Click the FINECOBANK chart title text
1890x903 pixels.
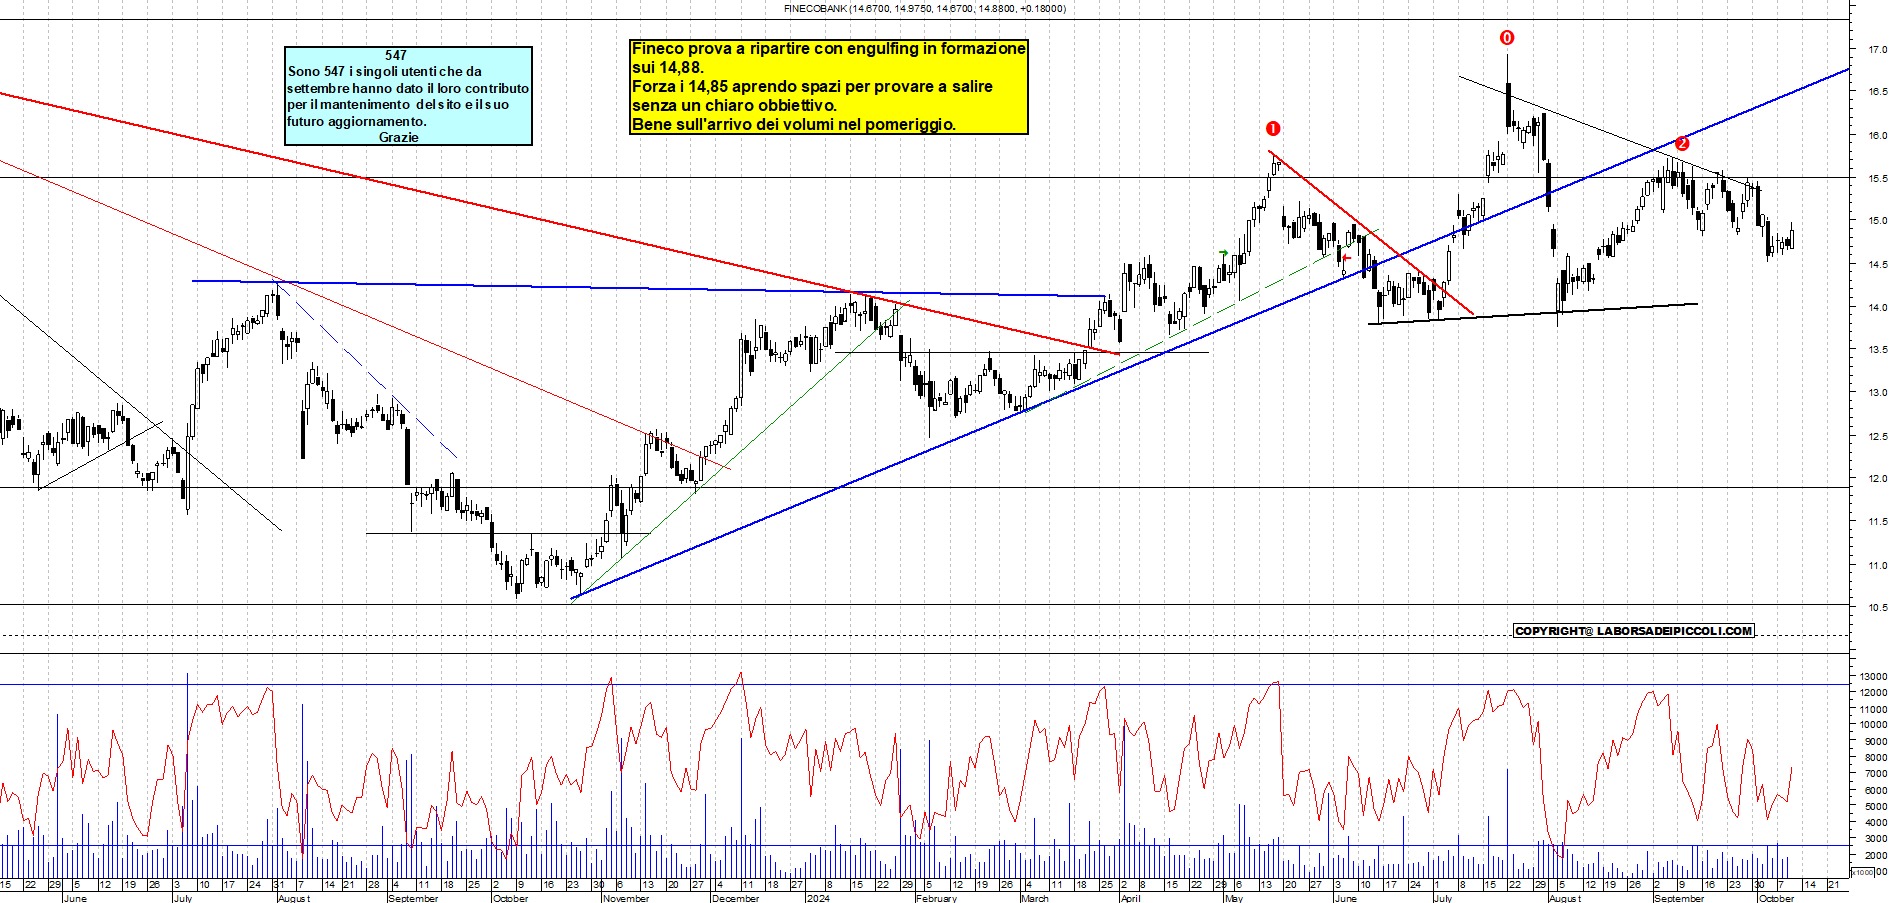(x=925, y=8)
